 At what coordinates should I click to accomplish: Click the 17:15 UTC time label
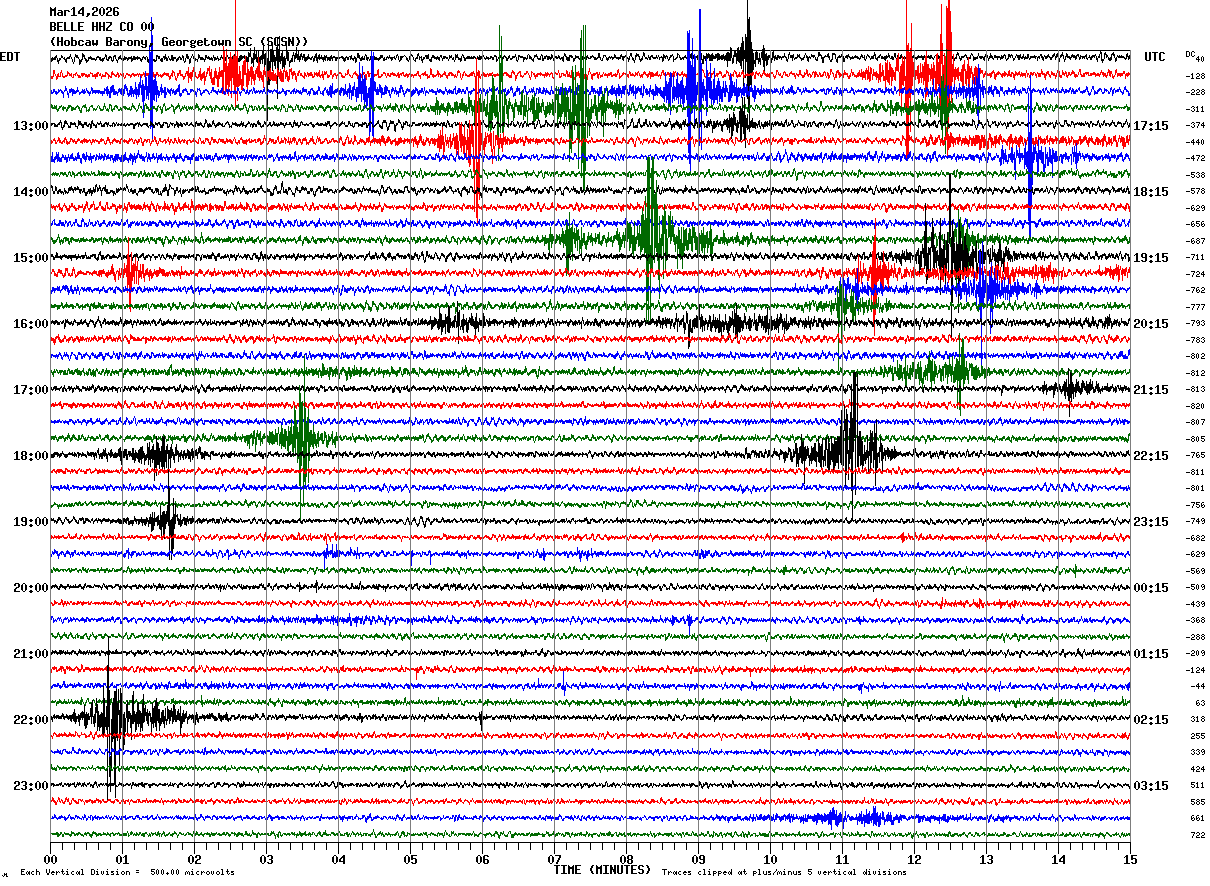1151,125
